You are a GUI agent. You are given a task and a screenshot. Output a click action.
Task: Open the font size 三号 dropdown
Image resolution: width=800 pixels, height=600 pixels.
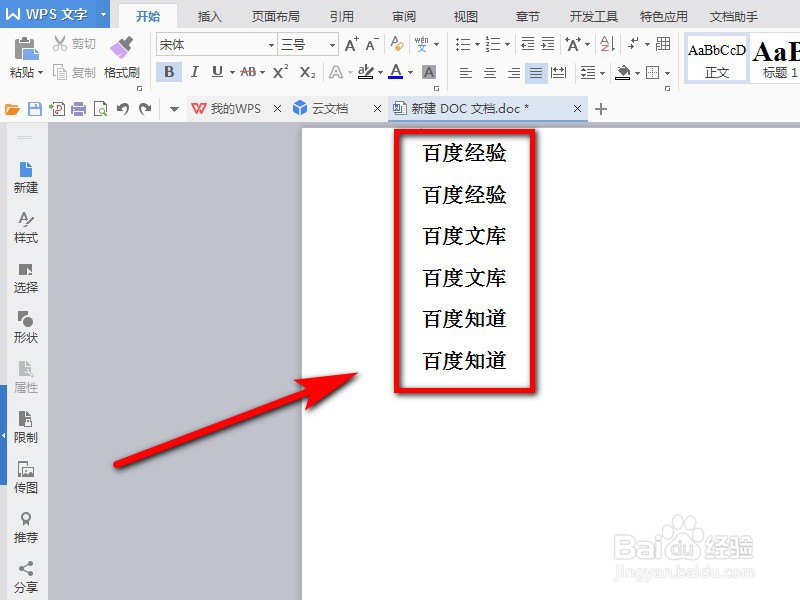coord(332,45)
